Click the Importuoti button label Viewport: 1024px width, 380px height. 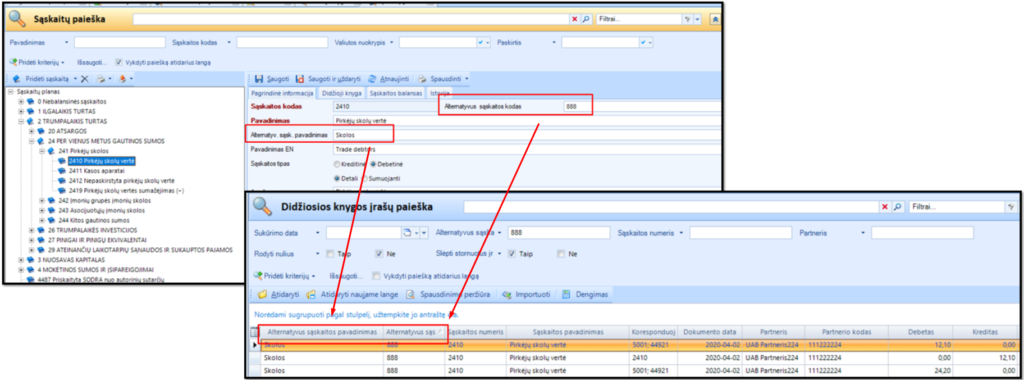pos(533,294)
